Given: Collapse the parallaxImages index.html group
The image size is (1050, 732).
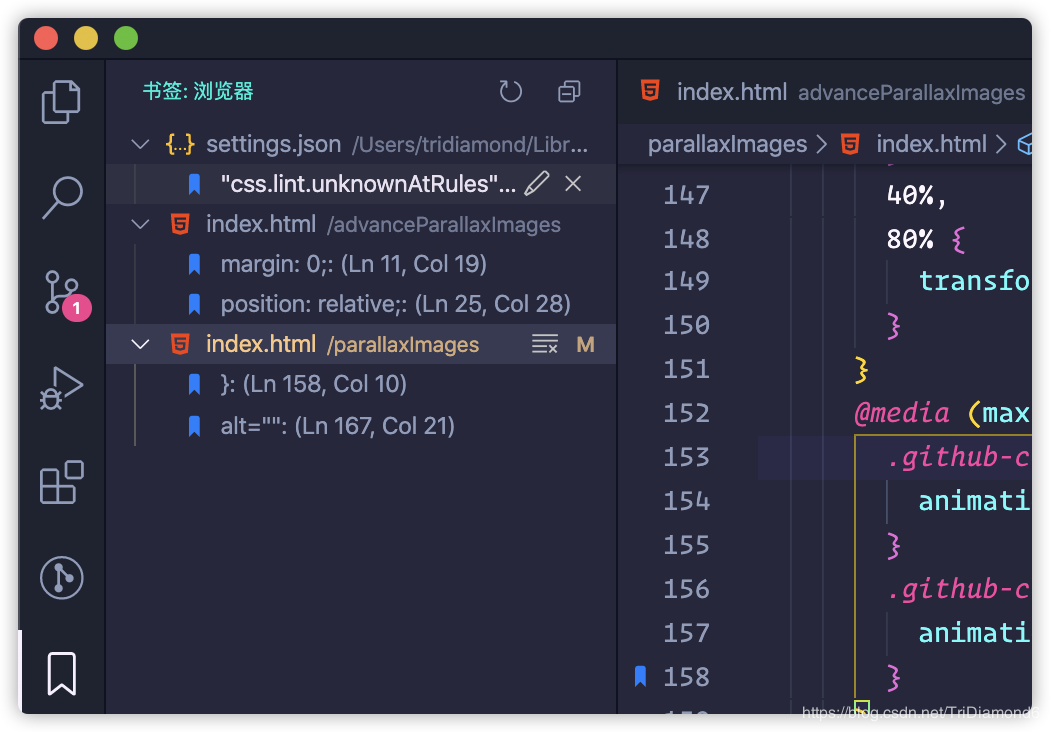Looking at the screenshot, I should click(140, 344).
